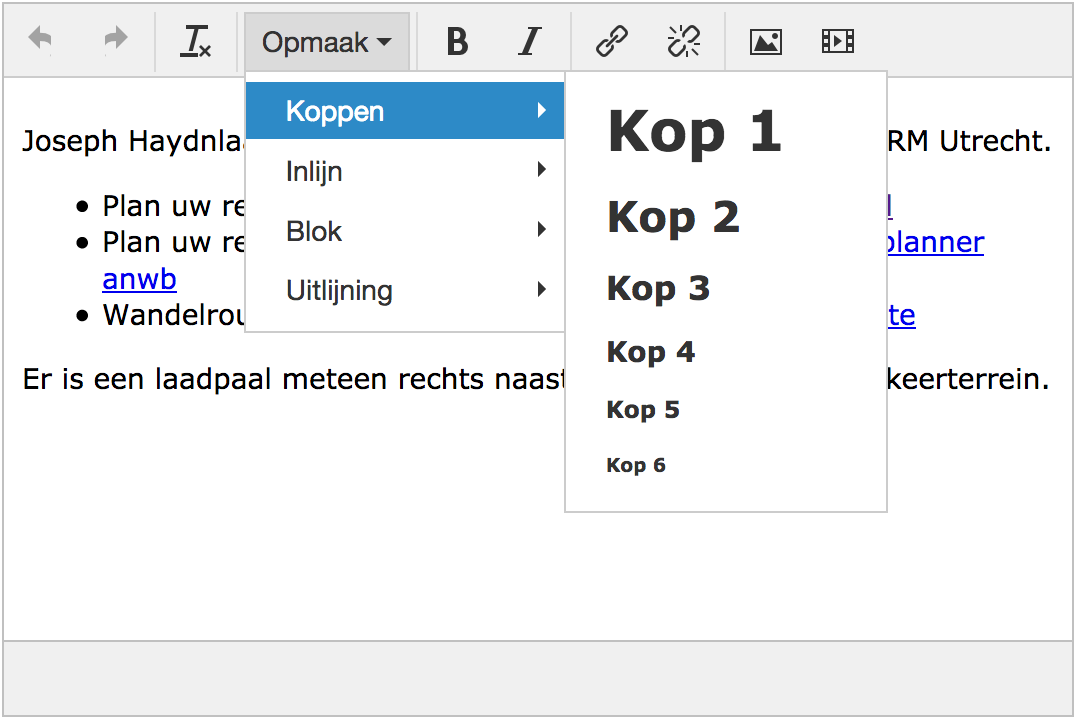Apply the Kop 1 heading style
The image size is (1080, 722).
pyautogui.click(x=694, y=131)
